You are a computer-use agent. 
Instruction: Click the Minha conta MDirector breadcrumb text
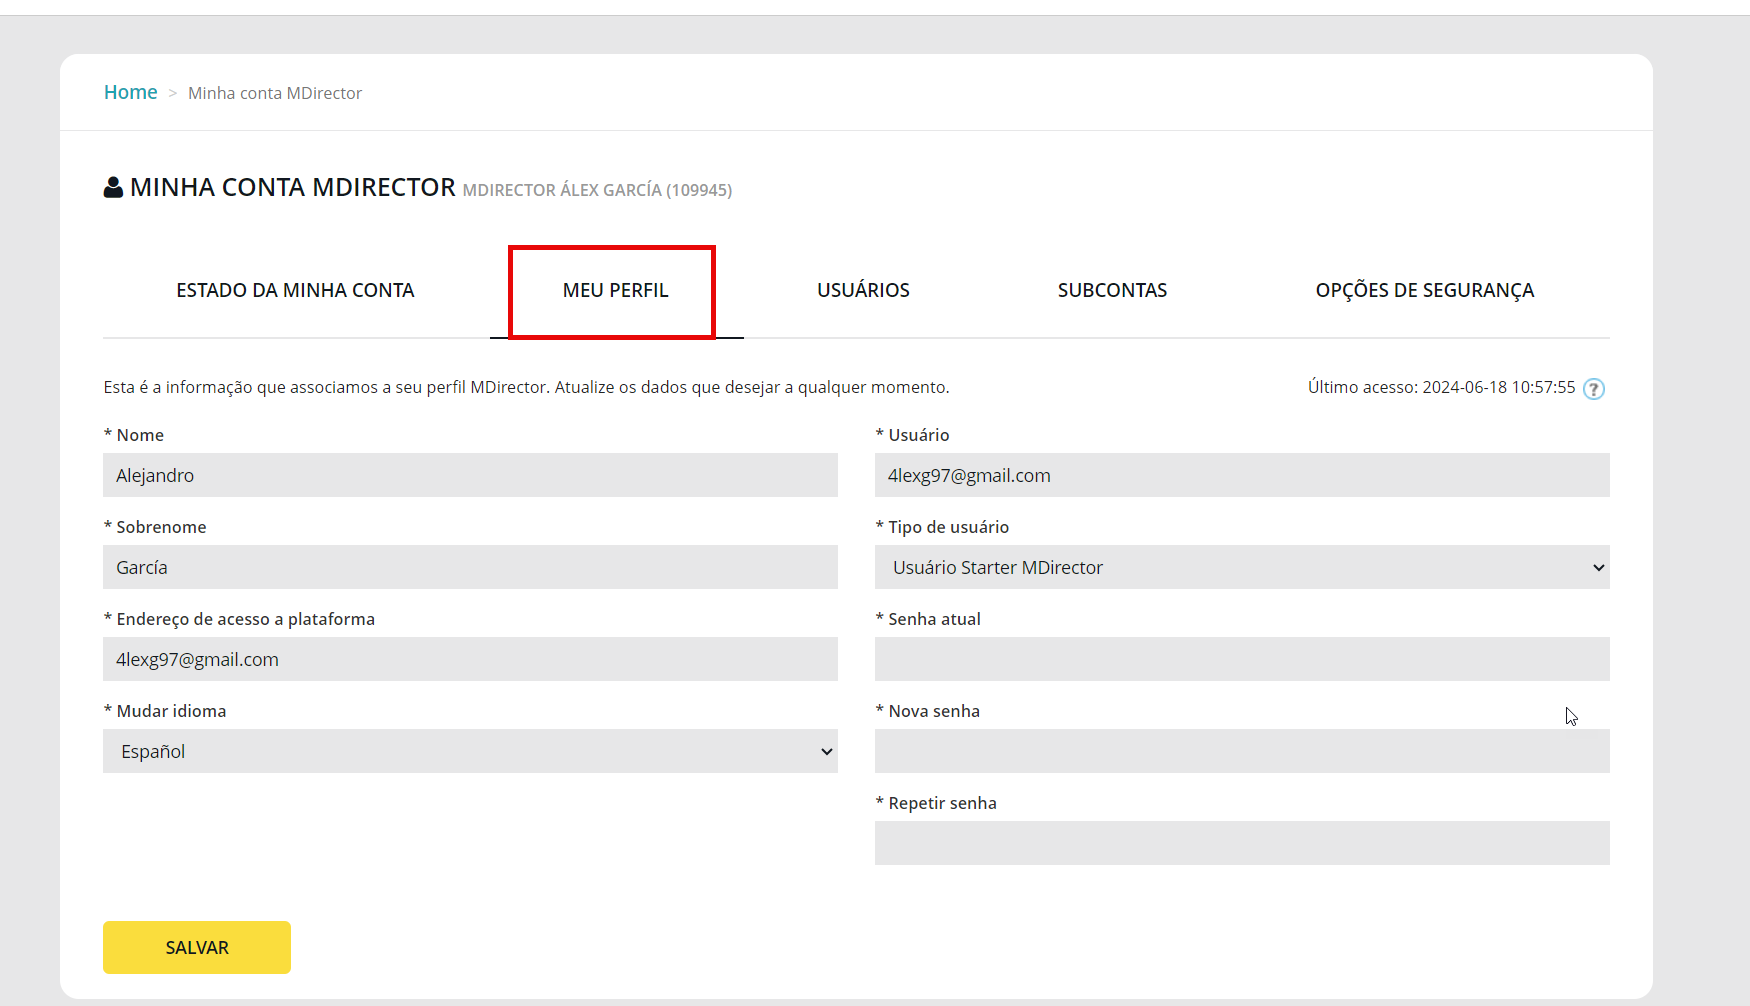coord(275,93)
